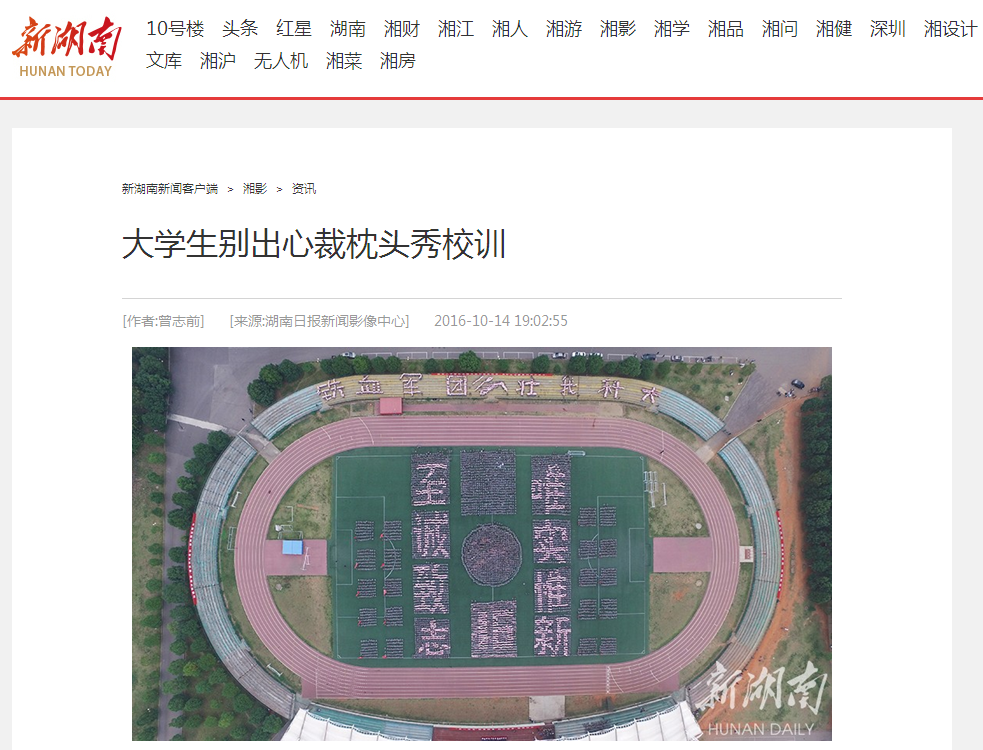
Task: Select the 湘学 channel
Action: click(671, 29)
